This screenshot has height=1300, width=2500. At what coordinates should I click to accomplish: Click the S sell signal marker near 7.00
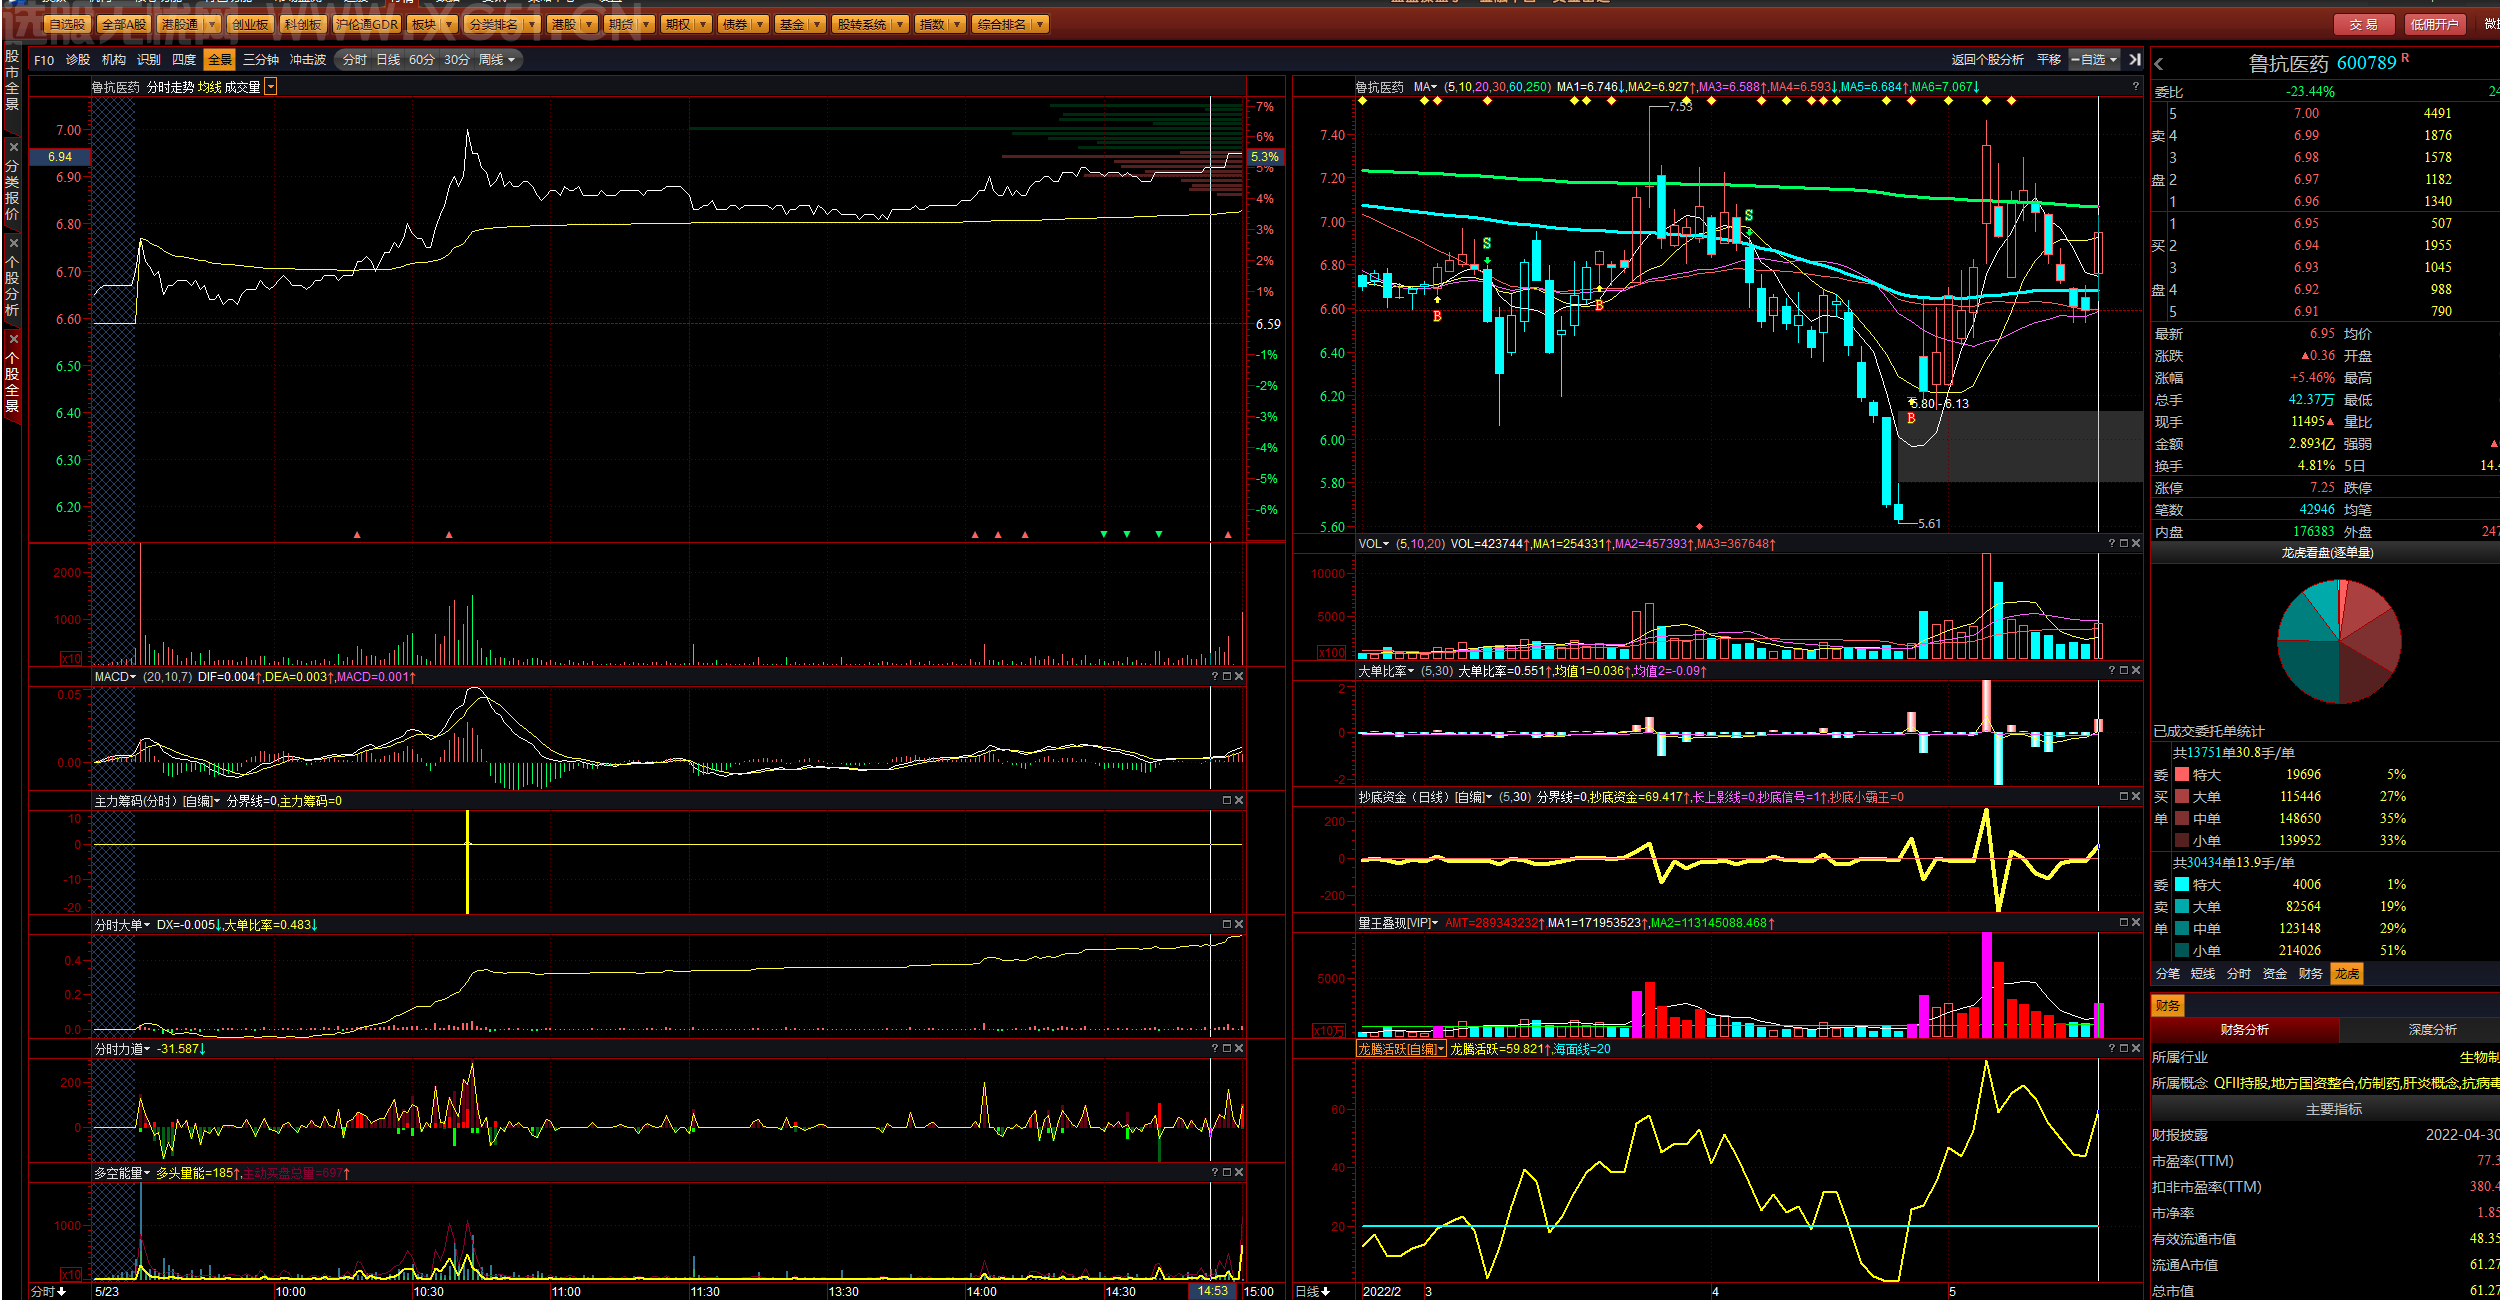click(x=1748, y=216)
